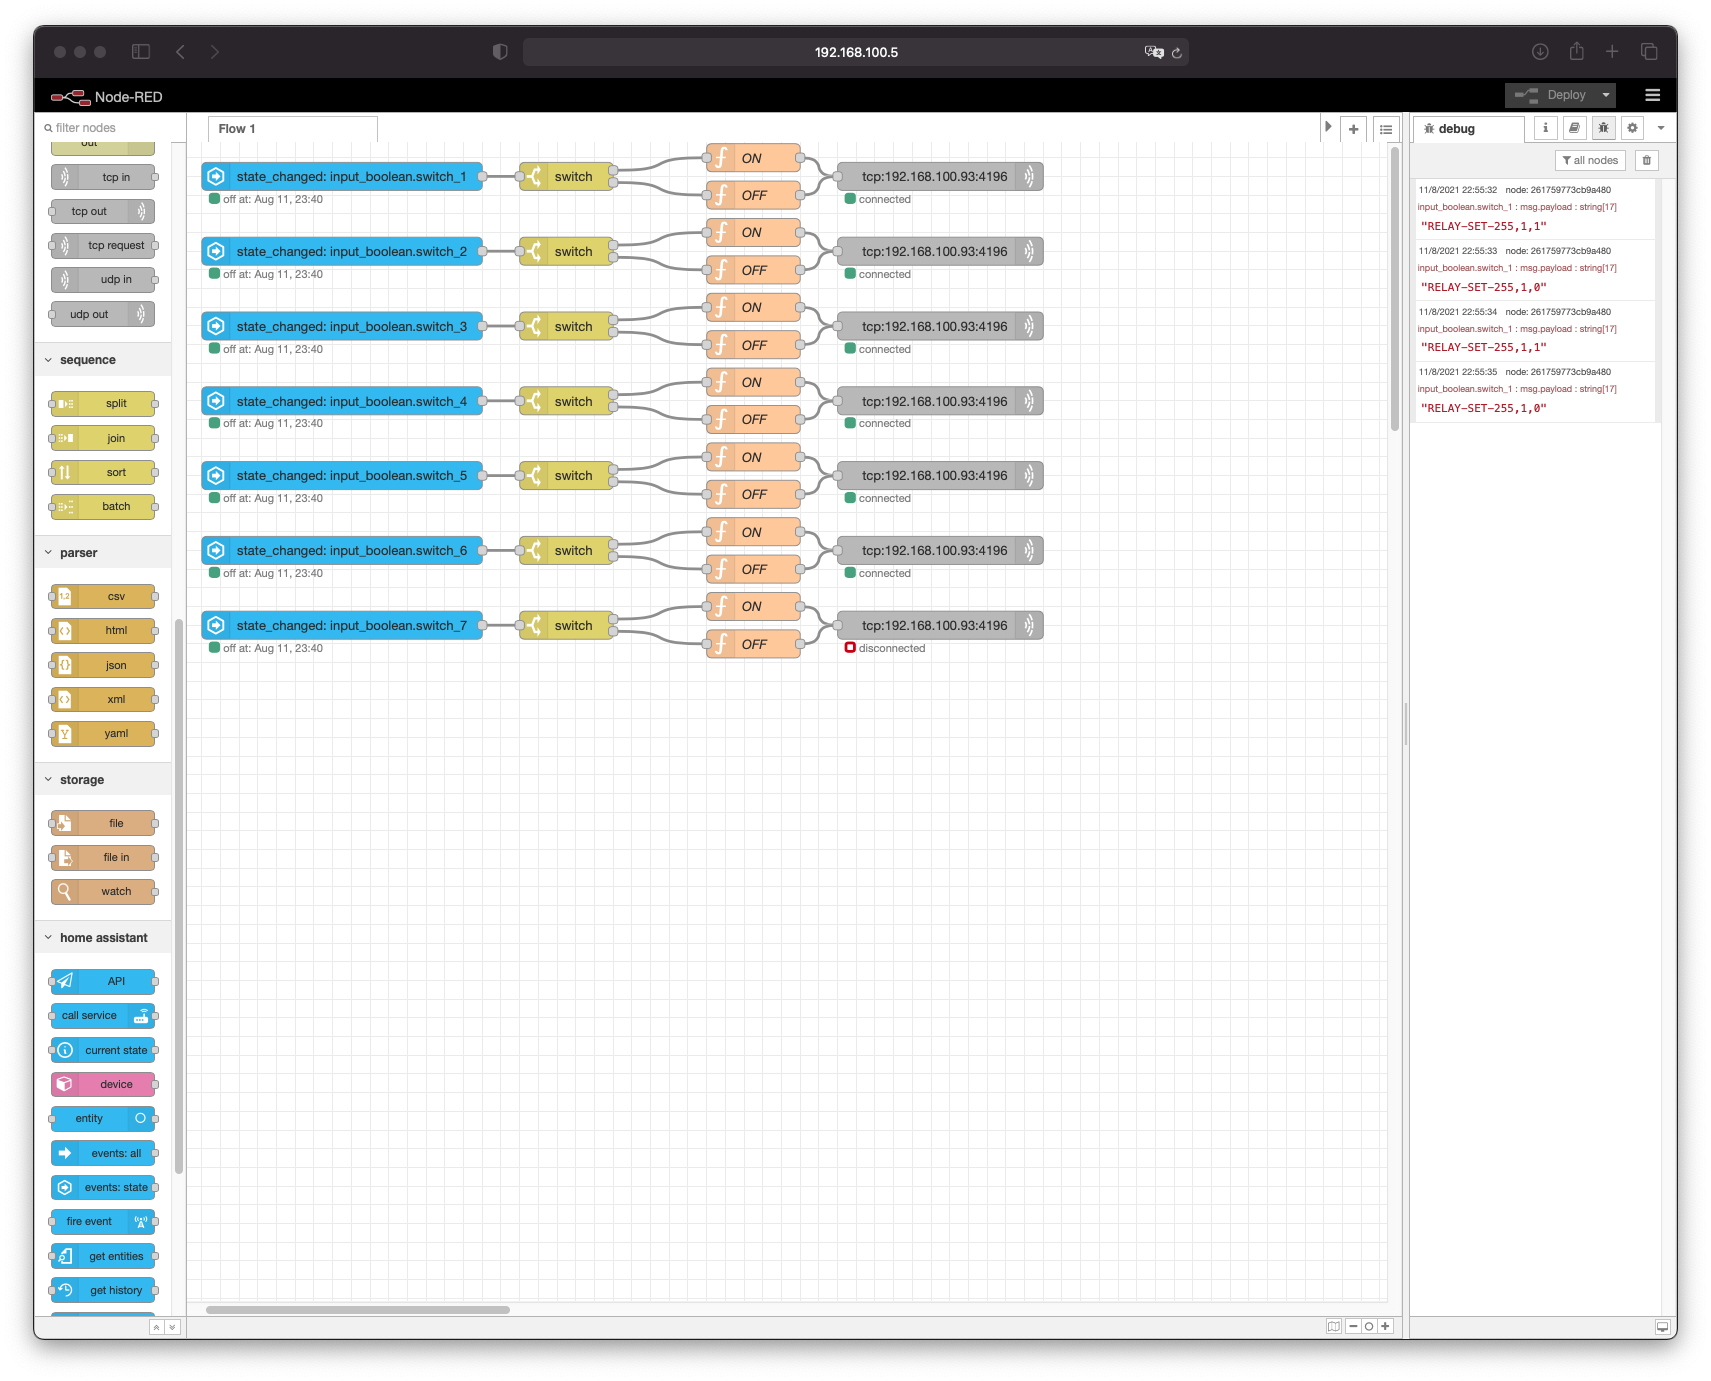Viewport: 1711px width, 1381px height.
Task: Select the Flow 1 tab
Action: tap(237, 129)
